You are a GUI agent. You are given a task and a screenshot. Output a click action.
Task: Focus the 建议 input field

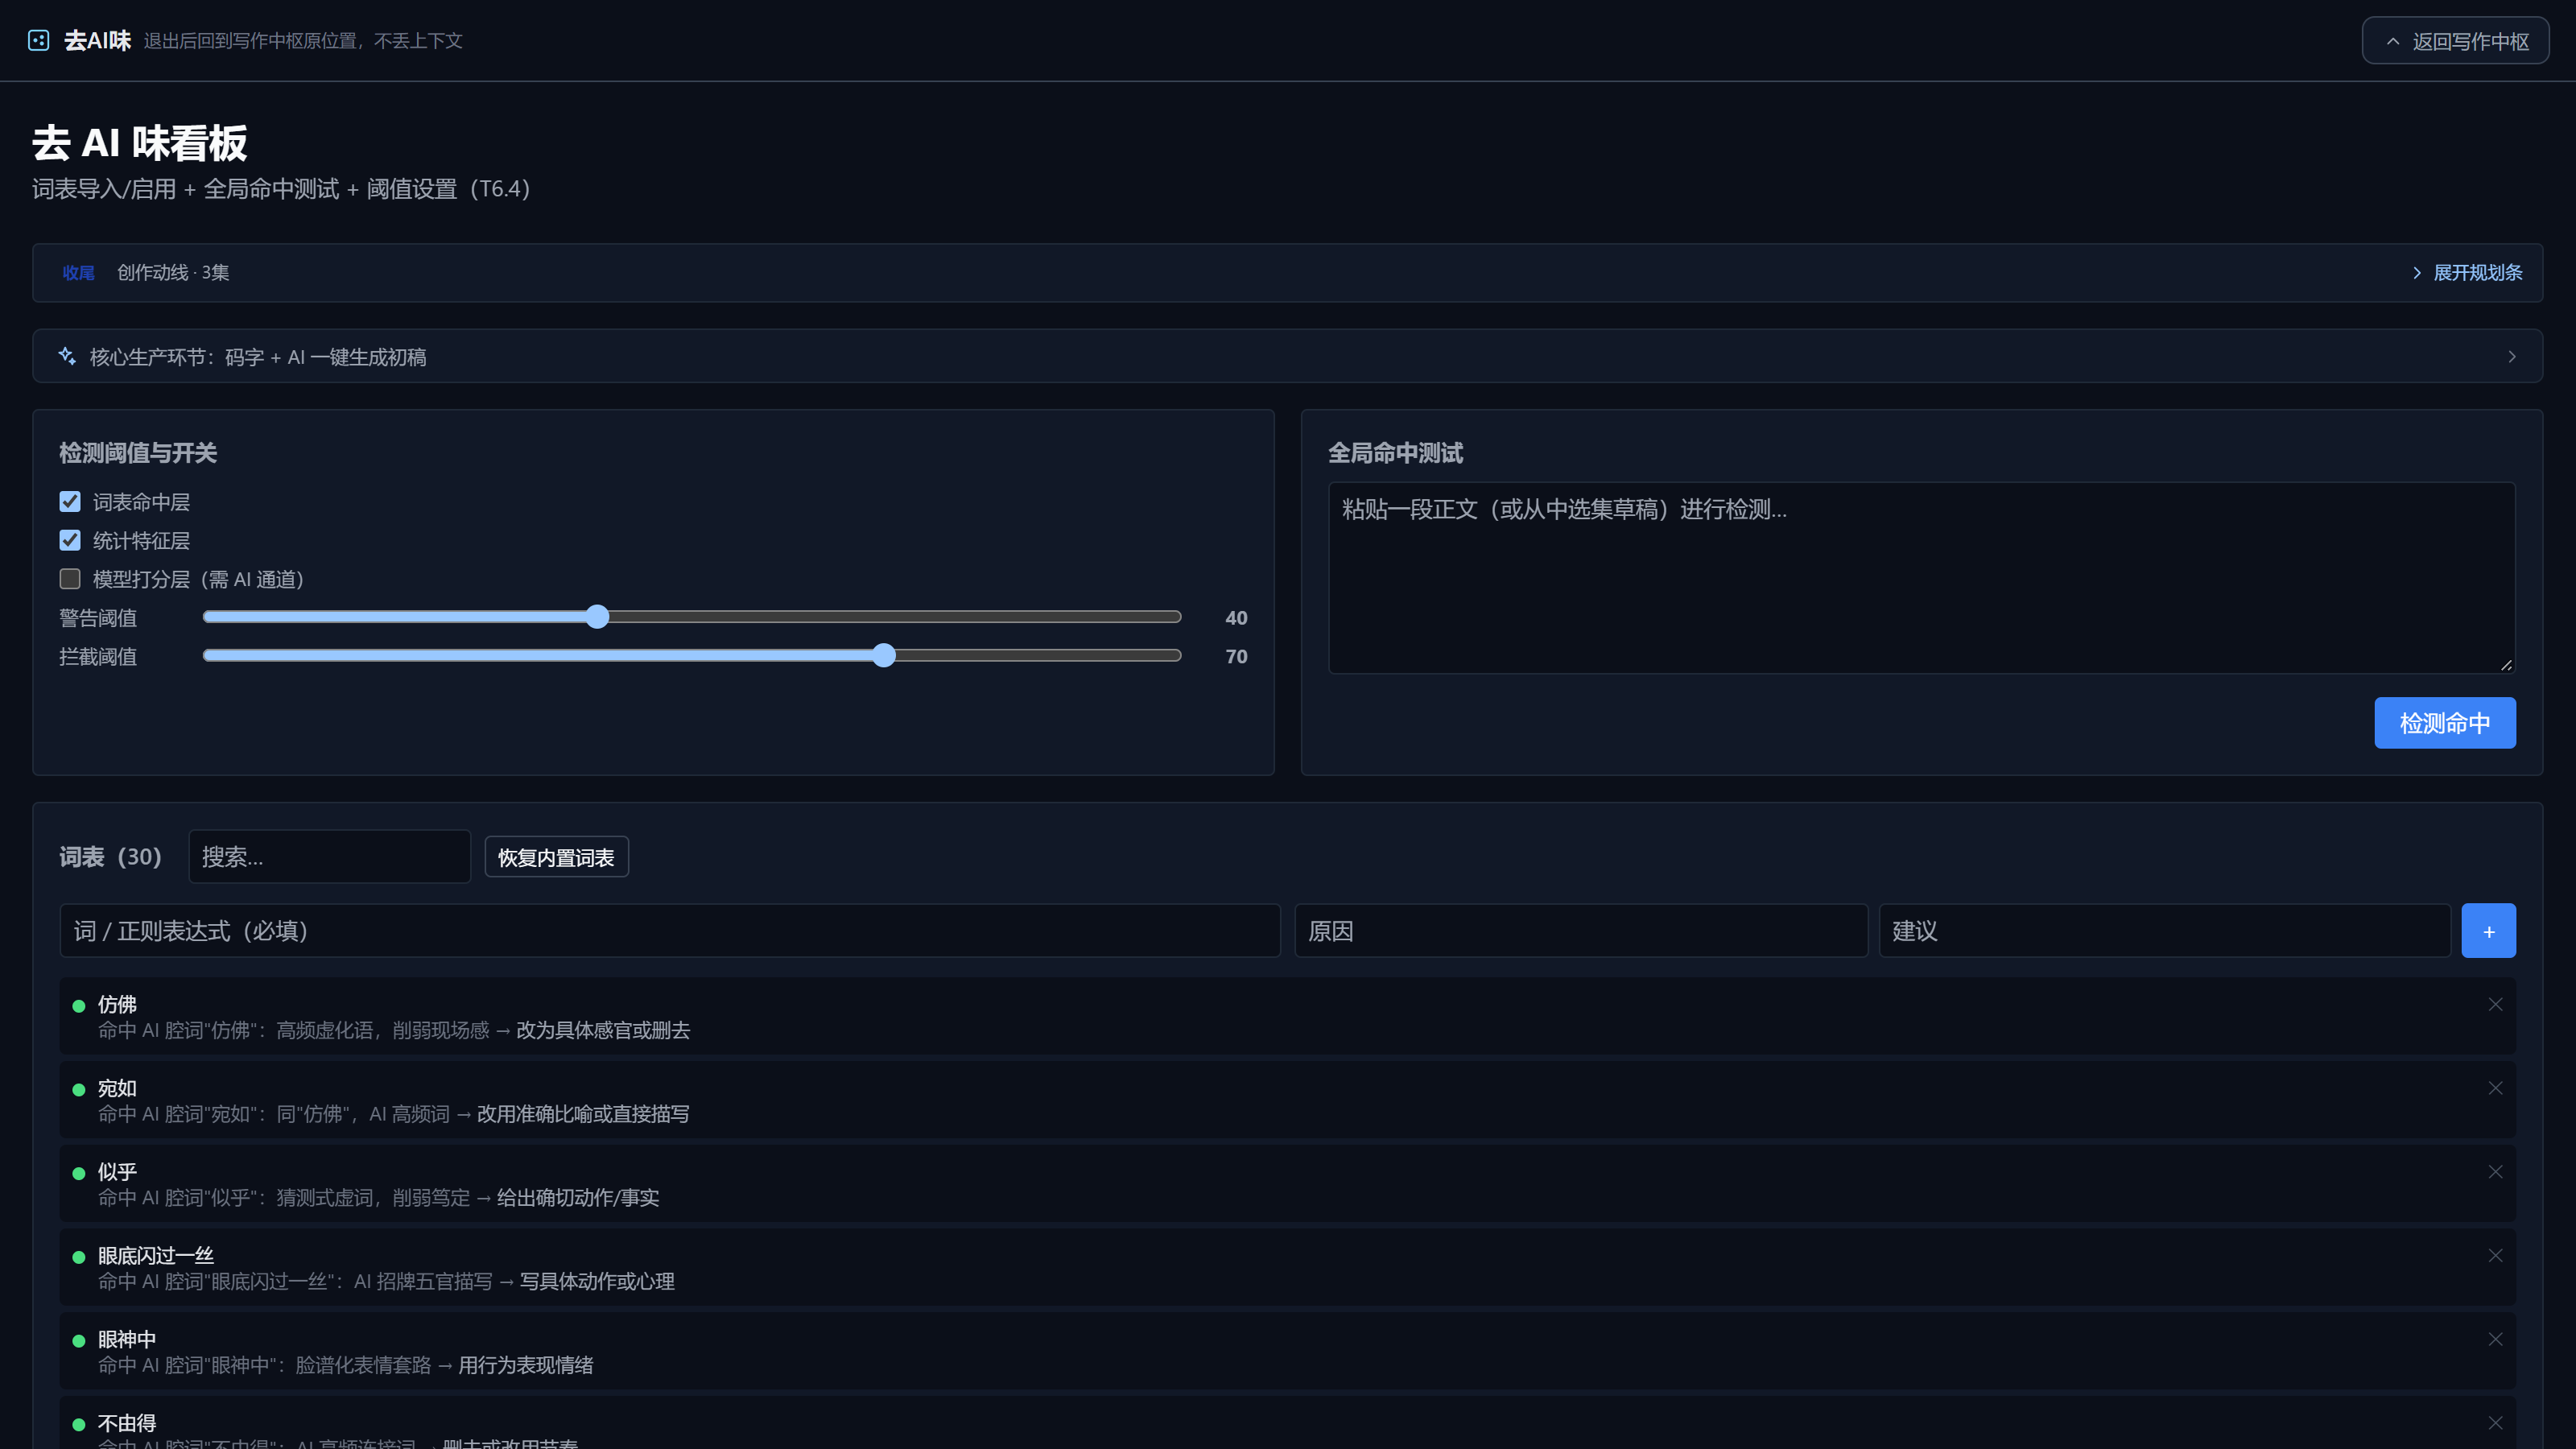[x=2164, y=931]
